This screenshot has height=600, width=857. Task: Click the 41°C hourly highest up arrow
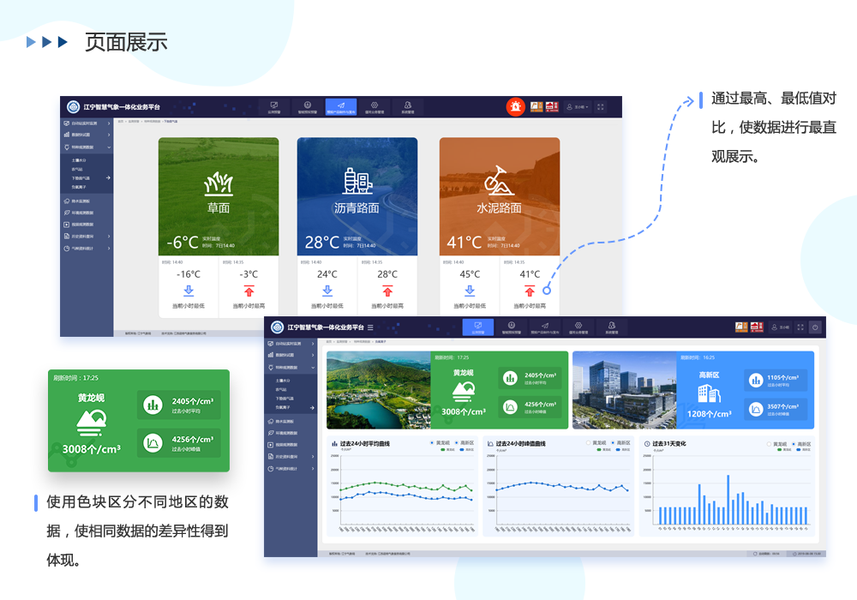[530, 291]
